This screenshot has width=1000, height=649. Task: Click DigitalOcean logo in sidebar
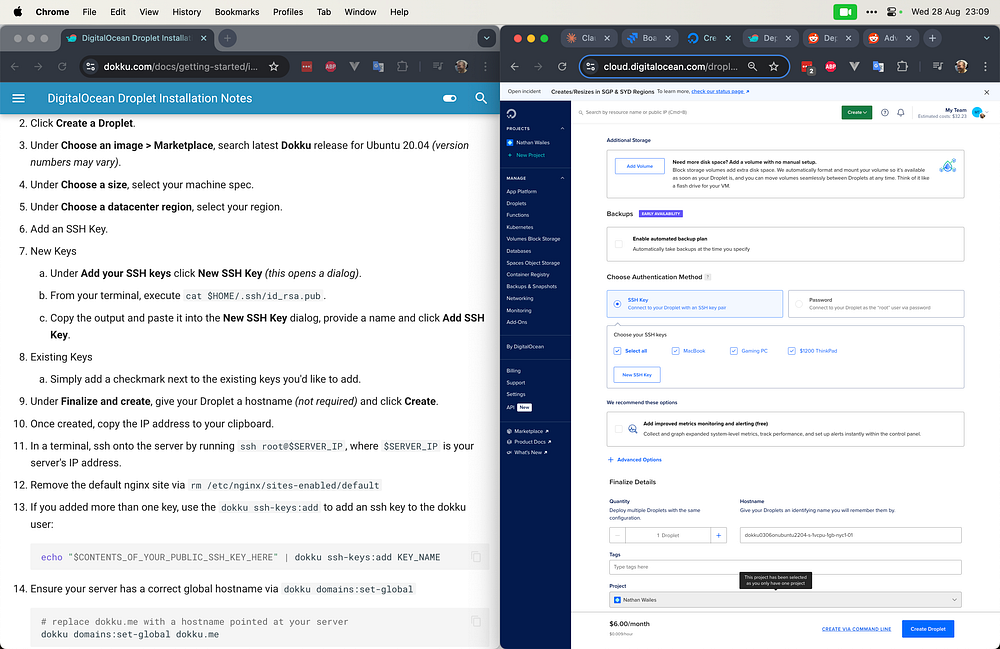click(x=511, y=113)
